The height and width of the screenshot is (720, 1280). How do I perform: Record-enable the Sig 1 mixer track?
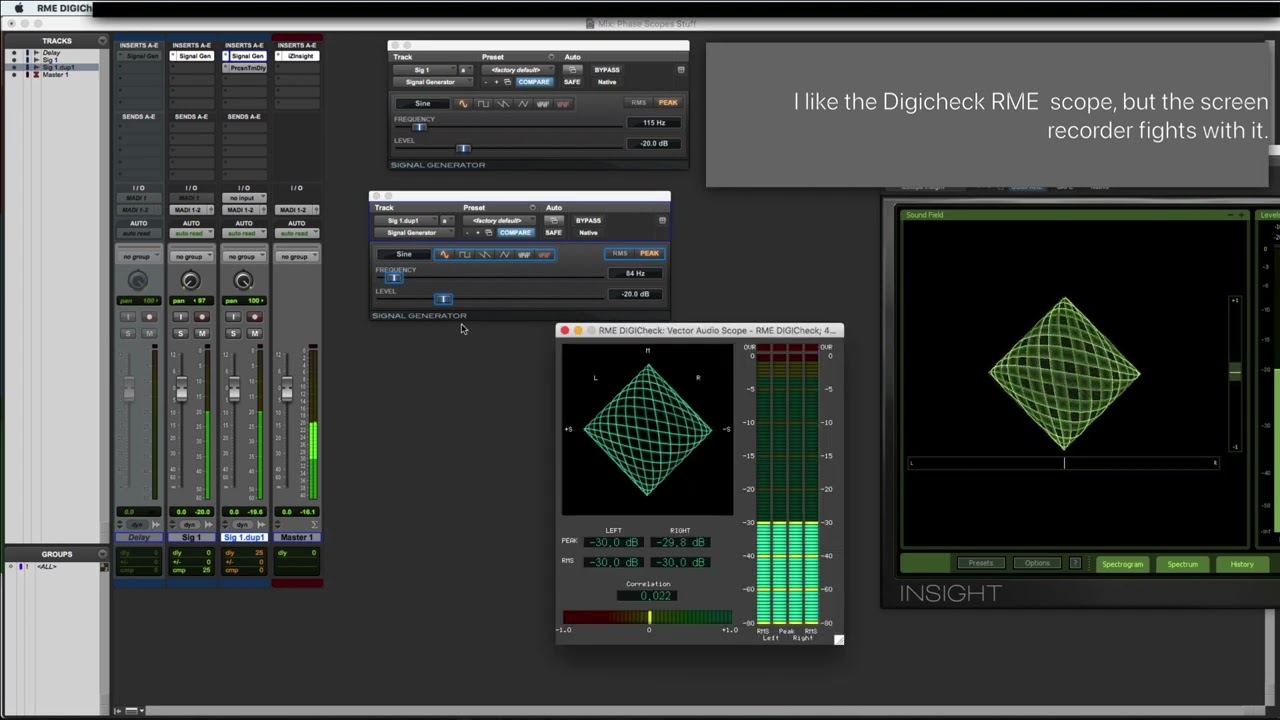(202, 316)
